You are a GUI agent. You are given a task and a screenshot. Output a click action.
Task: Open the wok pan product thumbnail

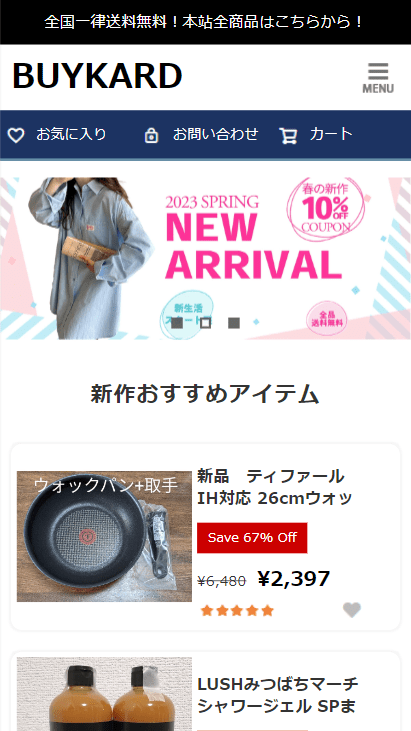point(104,536)
